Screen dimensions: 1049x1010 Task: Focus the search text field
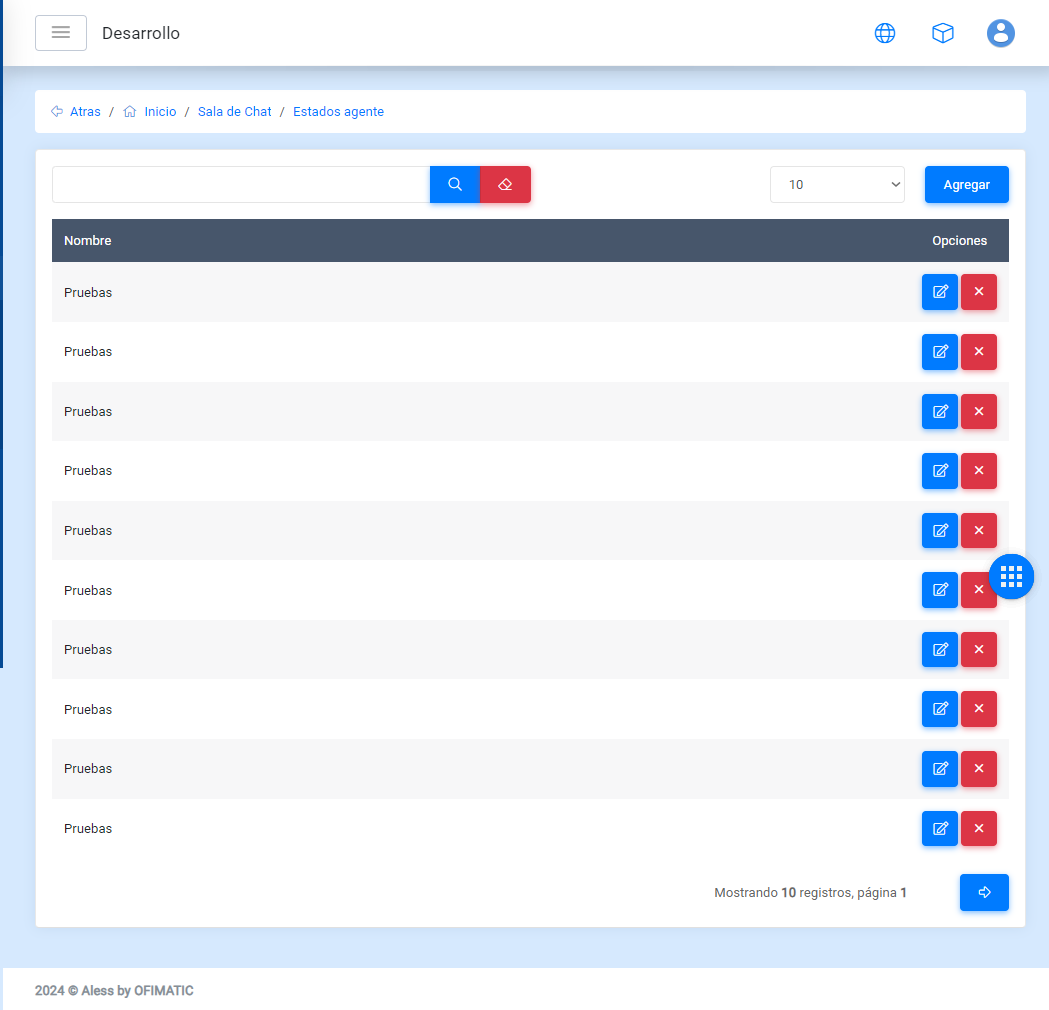pos(241,185)
